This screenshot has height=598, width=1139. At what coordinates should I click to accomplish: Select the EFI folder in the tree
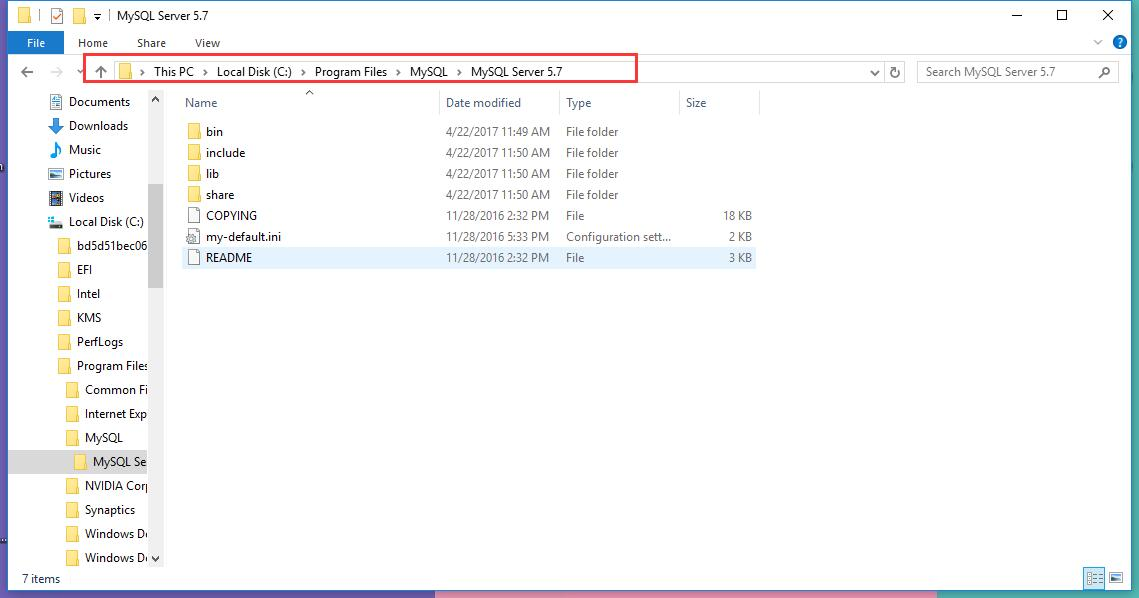(84, 270)
